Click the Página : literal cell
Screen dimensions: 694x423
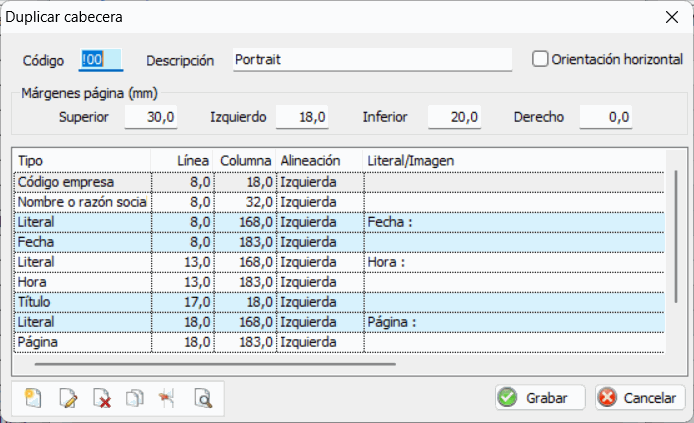pos(514,322)
